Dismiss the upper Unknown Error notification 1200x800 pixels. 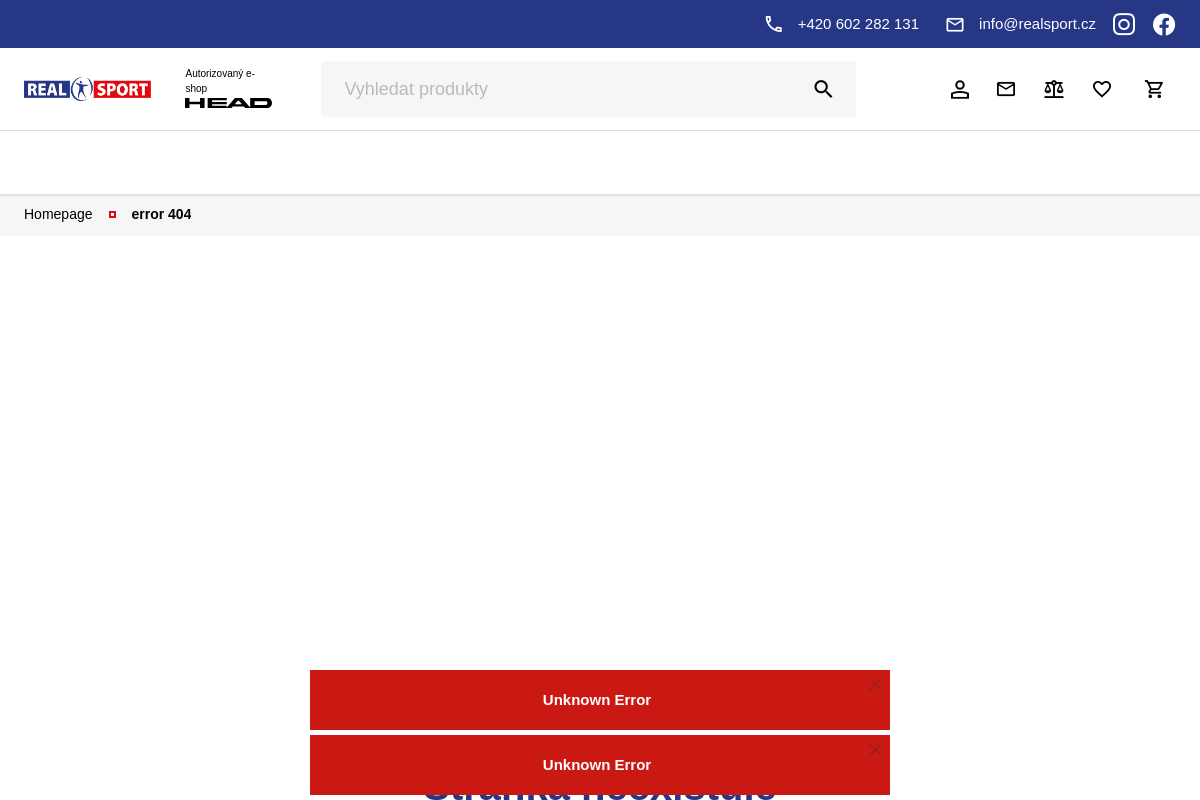tap(875, 685)
